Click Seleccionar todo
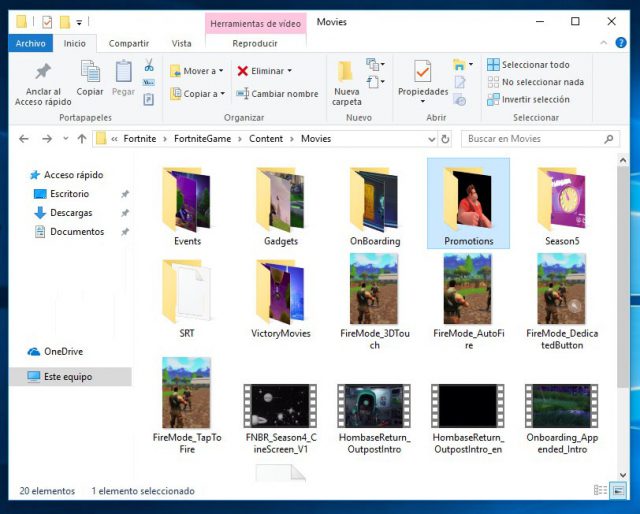 (x=535, y=65)
